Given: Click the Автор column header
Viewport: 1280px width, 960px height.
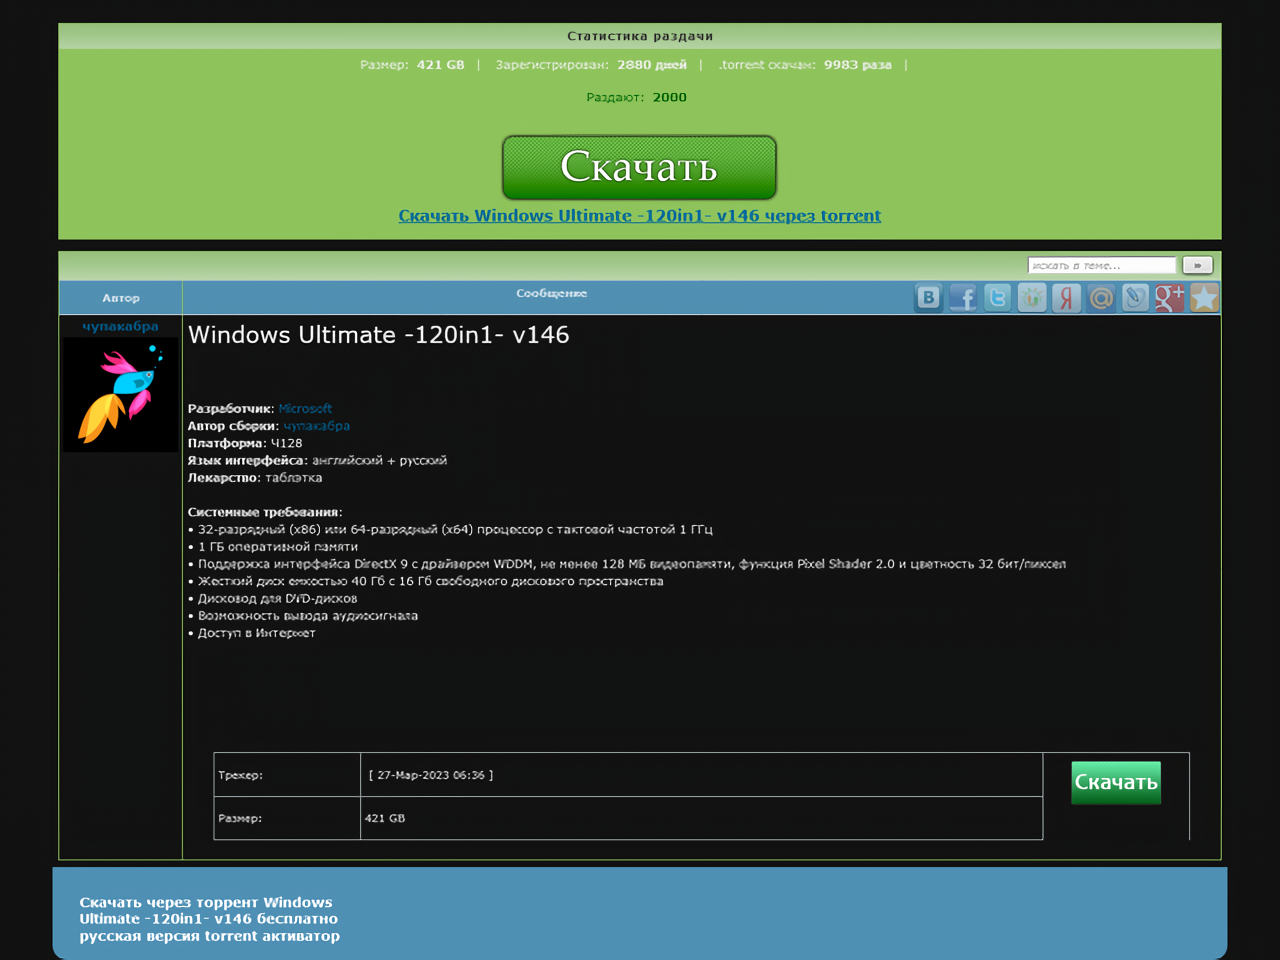Looking at the screenshot, I should click(x=121, y=298).
